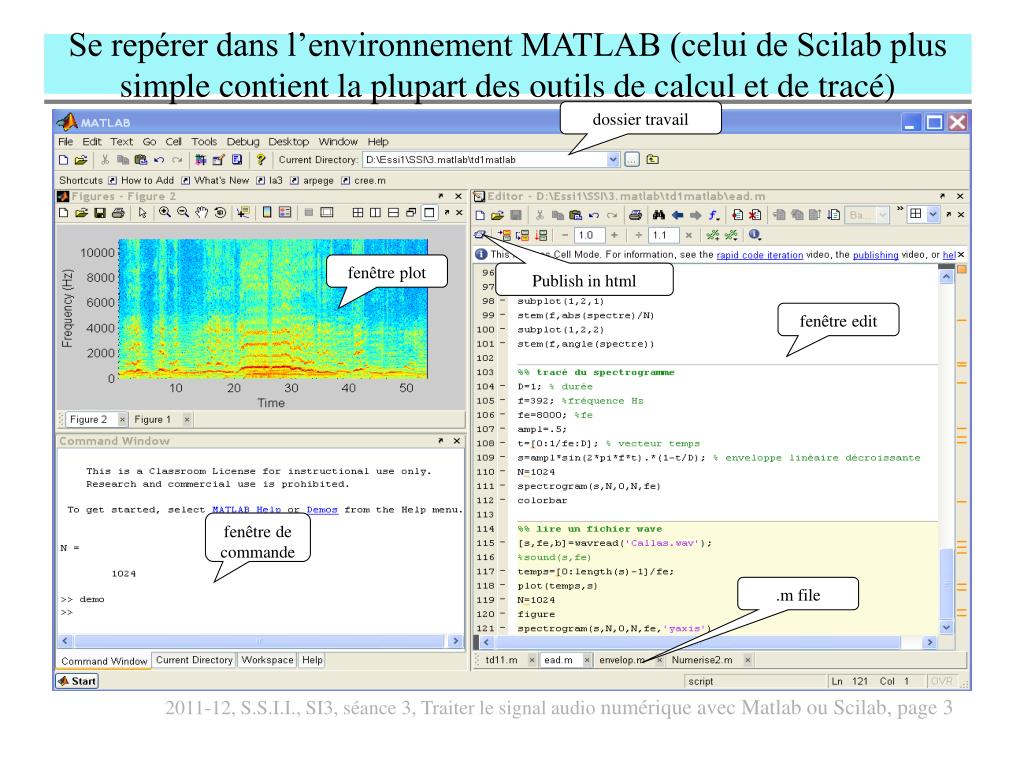1024x768 pixels.
Task: Switch to the Workspace tab
Action: click(x=267, y=660)
